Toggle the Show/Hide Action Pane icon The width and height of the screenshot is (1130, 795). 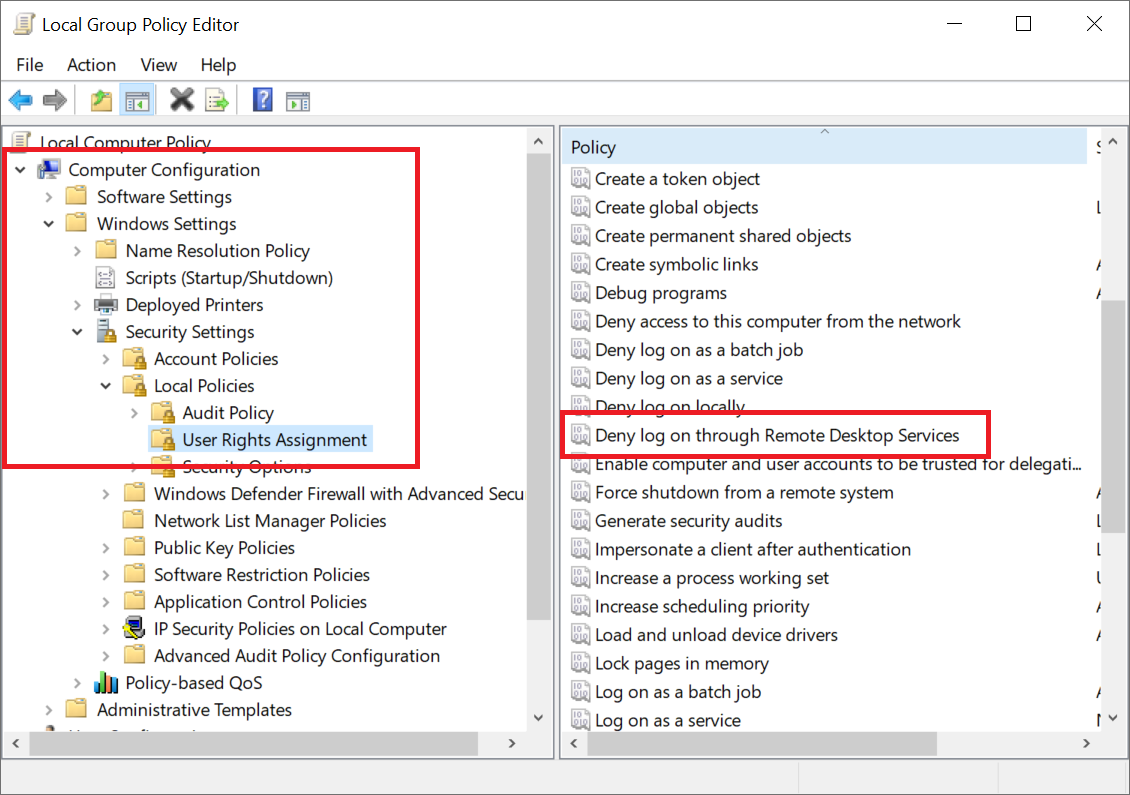click(298, 101)
